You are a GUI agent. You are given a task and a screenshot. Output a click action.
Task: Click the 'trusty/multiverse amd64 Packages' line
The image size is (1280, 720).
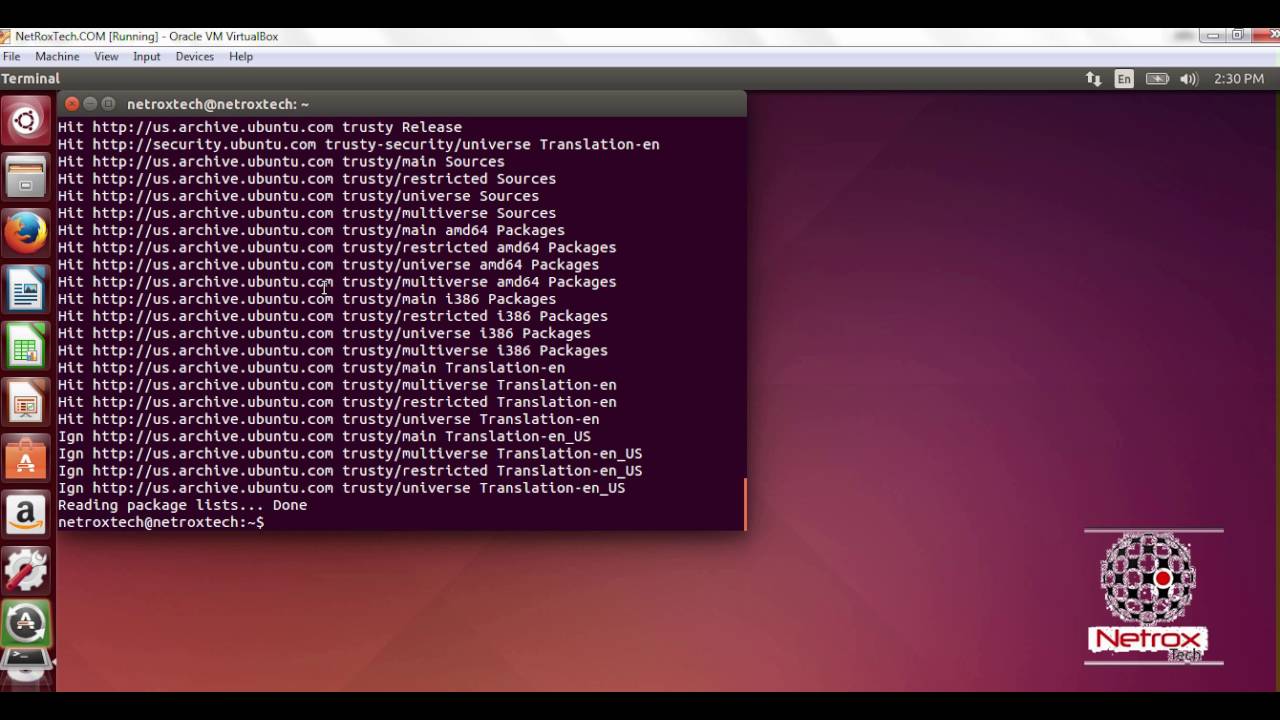337,281
